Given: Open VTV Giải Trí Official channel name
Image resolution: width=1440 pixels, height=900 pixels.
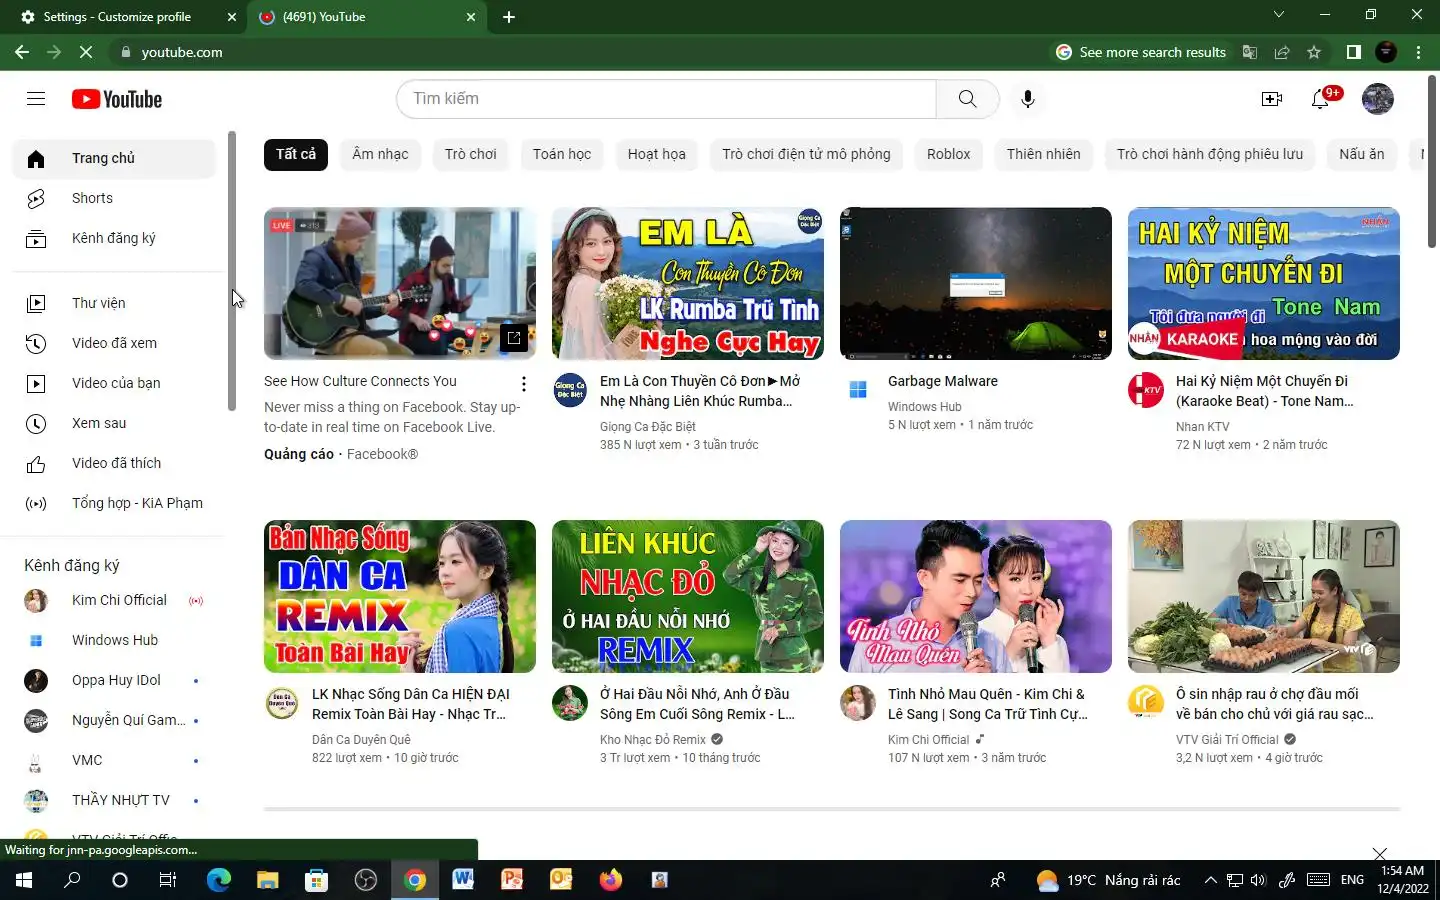Looking at the screenshot, I should point(1227,740).
